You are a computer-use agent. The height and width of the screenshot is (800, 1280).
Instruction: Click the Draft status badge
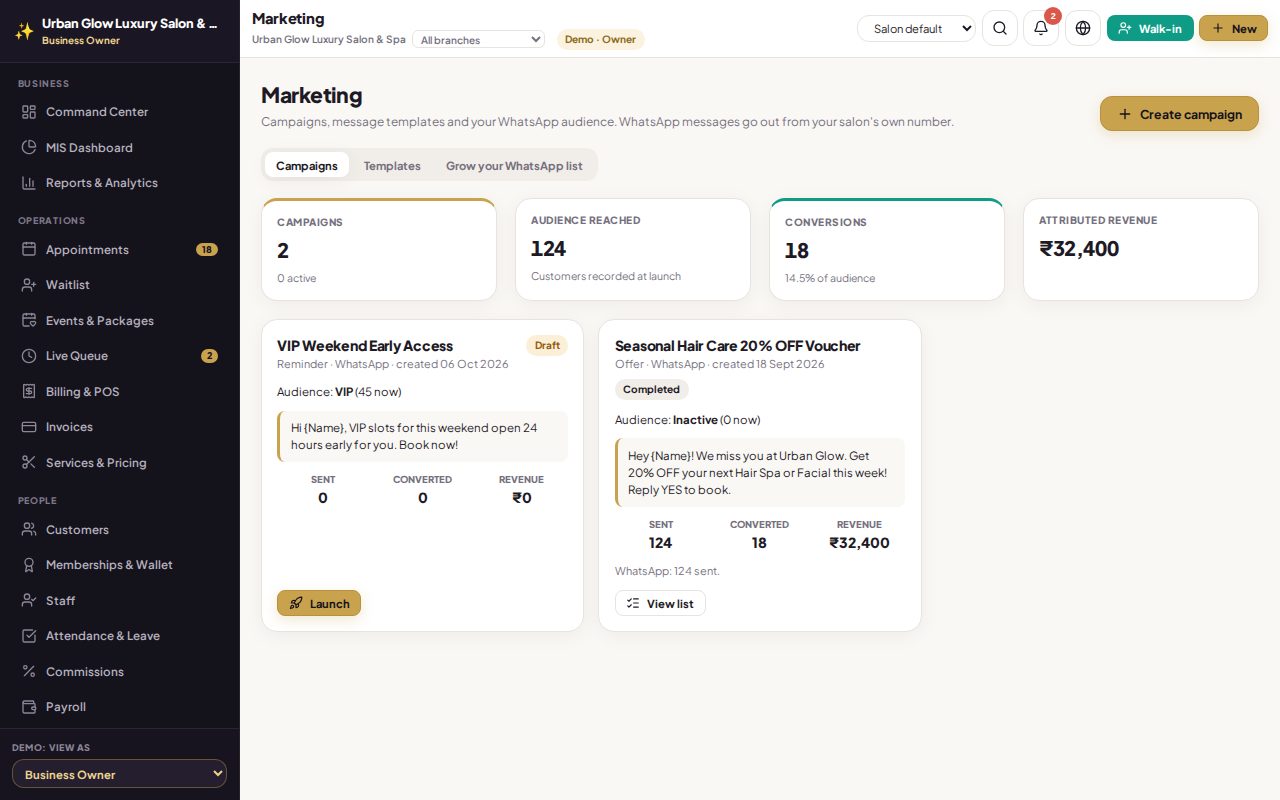547,345
